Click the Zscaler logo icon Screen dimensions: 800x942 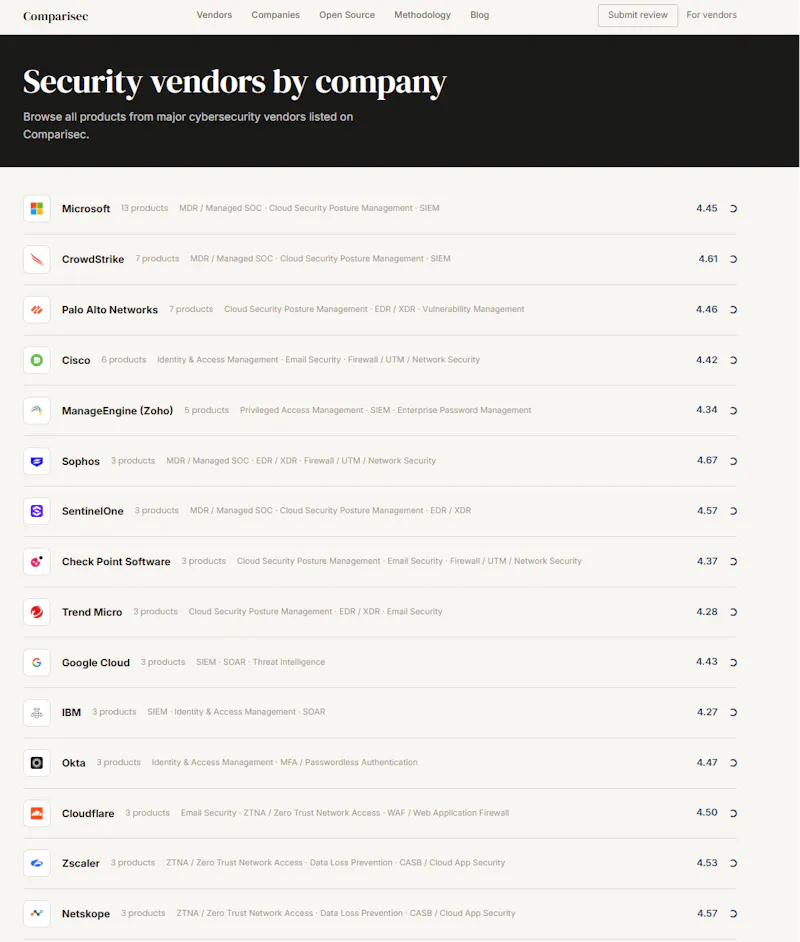tap(37, 863)
